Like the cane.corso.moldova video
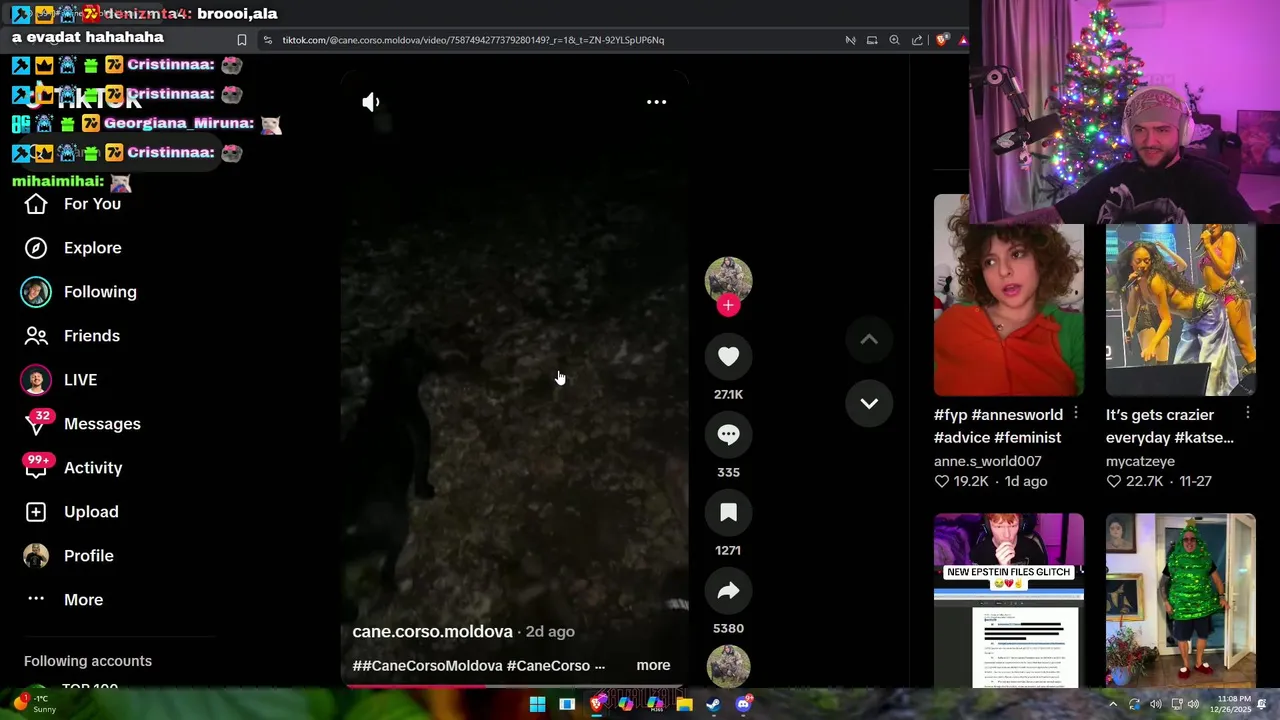The height and width of the screenshot is (720, 1280). [728, 357]
